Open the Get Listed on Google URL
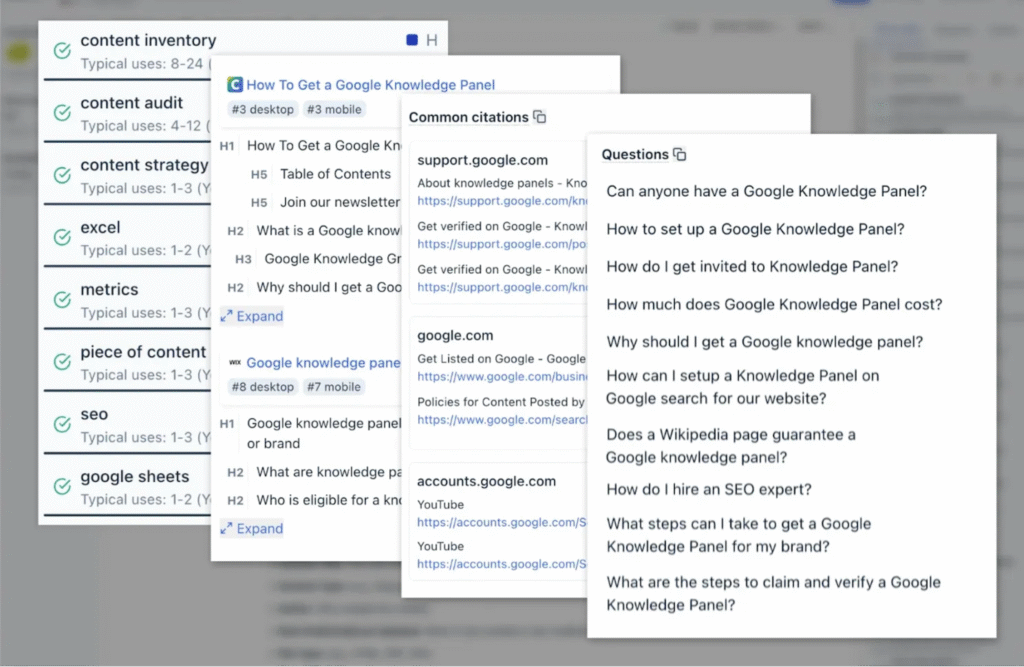The width and height of the screenshot is (1024, 667). point(502,377)
